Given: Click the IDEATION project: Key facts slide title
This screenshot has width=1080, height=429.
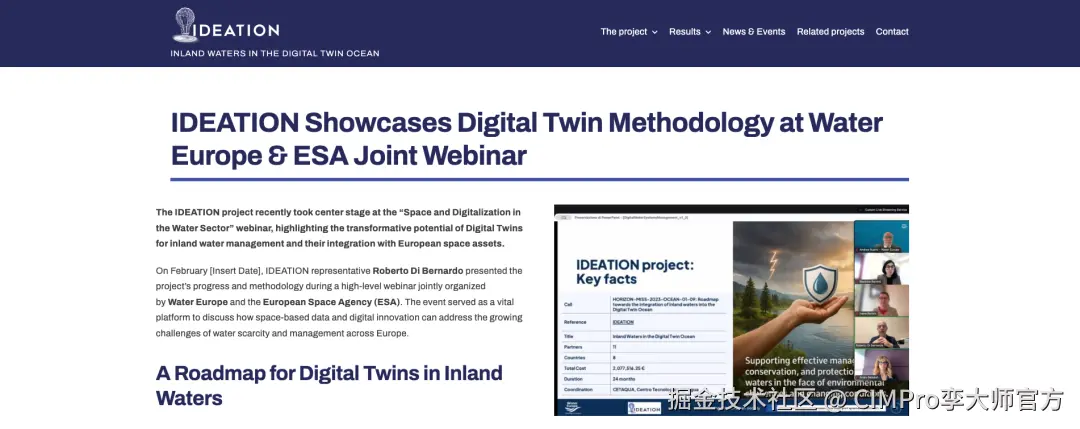Looking at the screenshot, I should click(x=634, y=271).
